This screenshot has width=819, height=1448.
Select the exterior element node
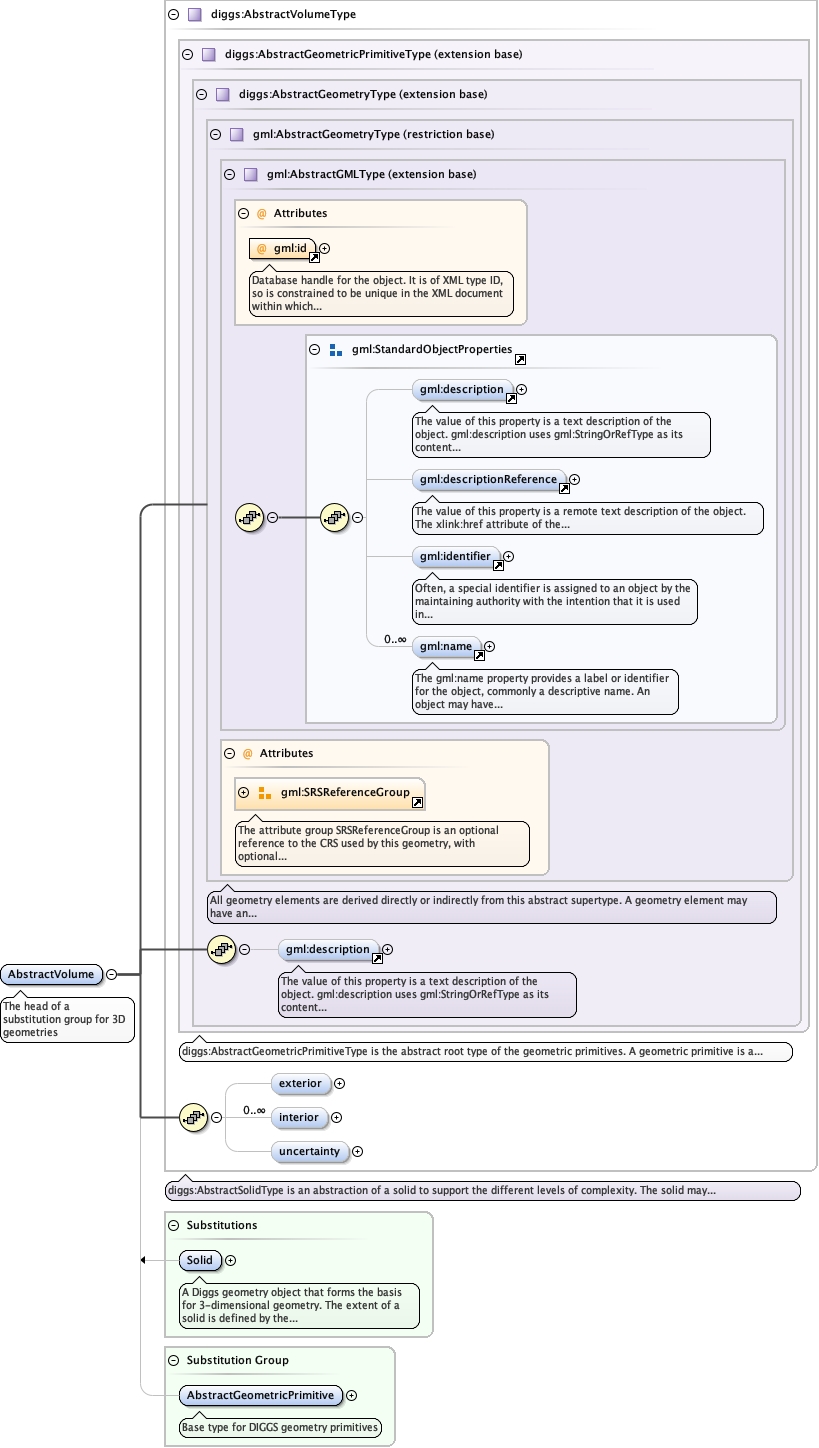[x=300, y=1083]
